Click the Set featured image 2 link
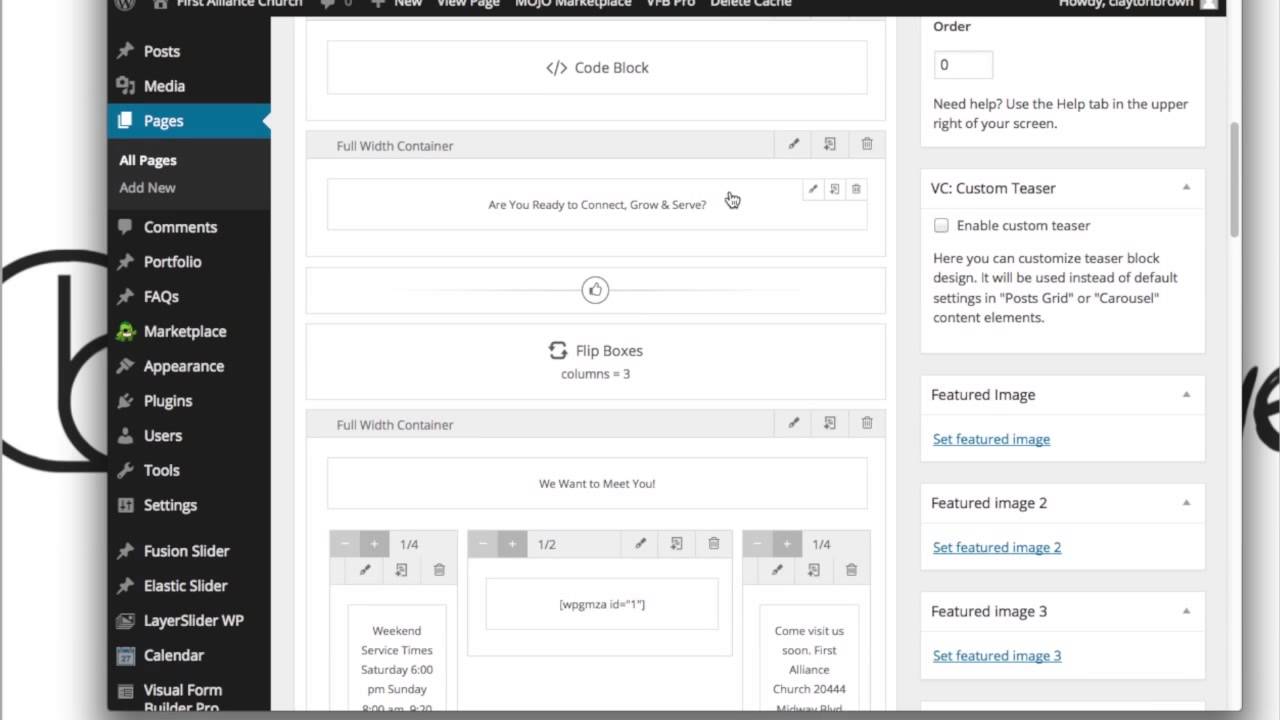 [996, 547]
